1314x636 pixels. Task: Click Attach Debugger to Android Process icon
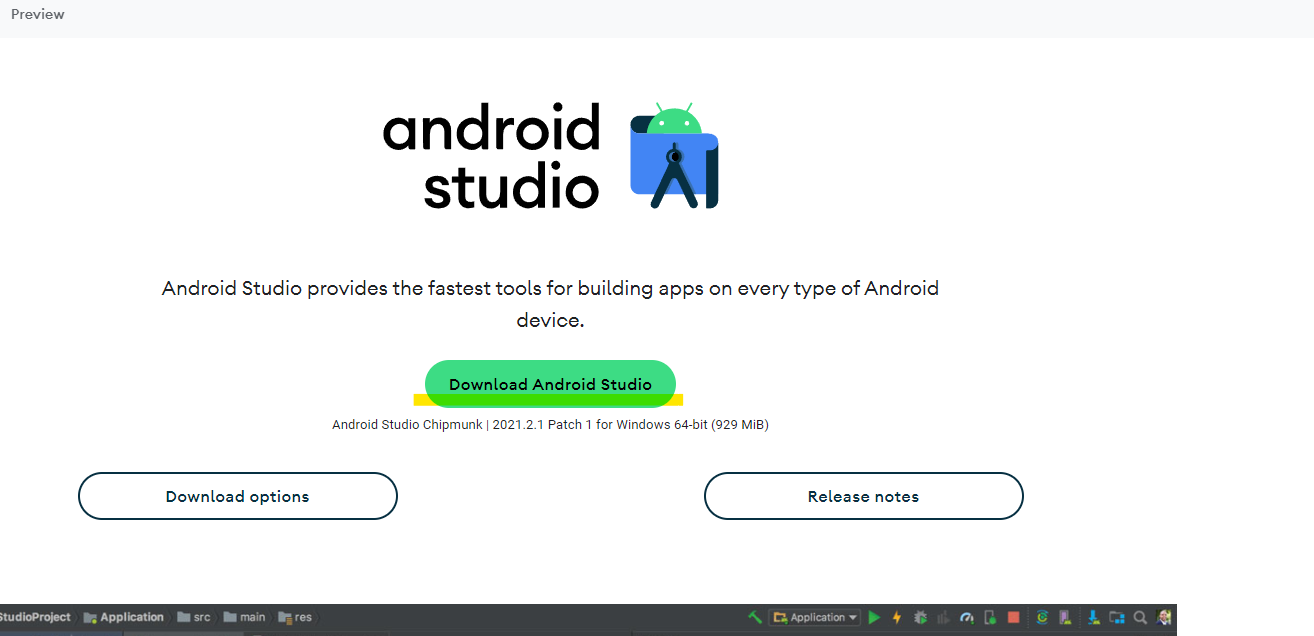(x=990, y=617)
